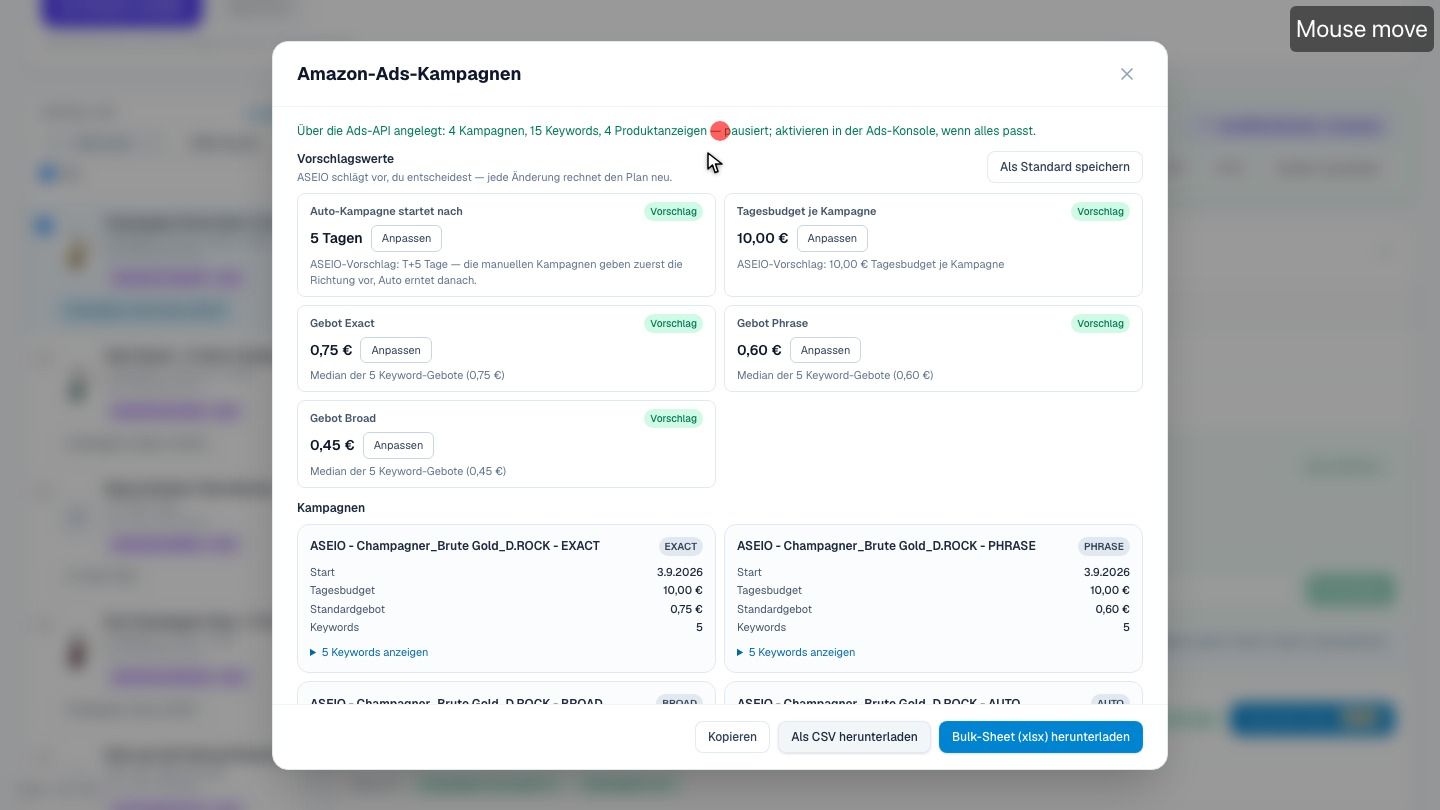
Task: Click the campaign title ending in "- PHRASE"
Action: click(x=886, y=546)
